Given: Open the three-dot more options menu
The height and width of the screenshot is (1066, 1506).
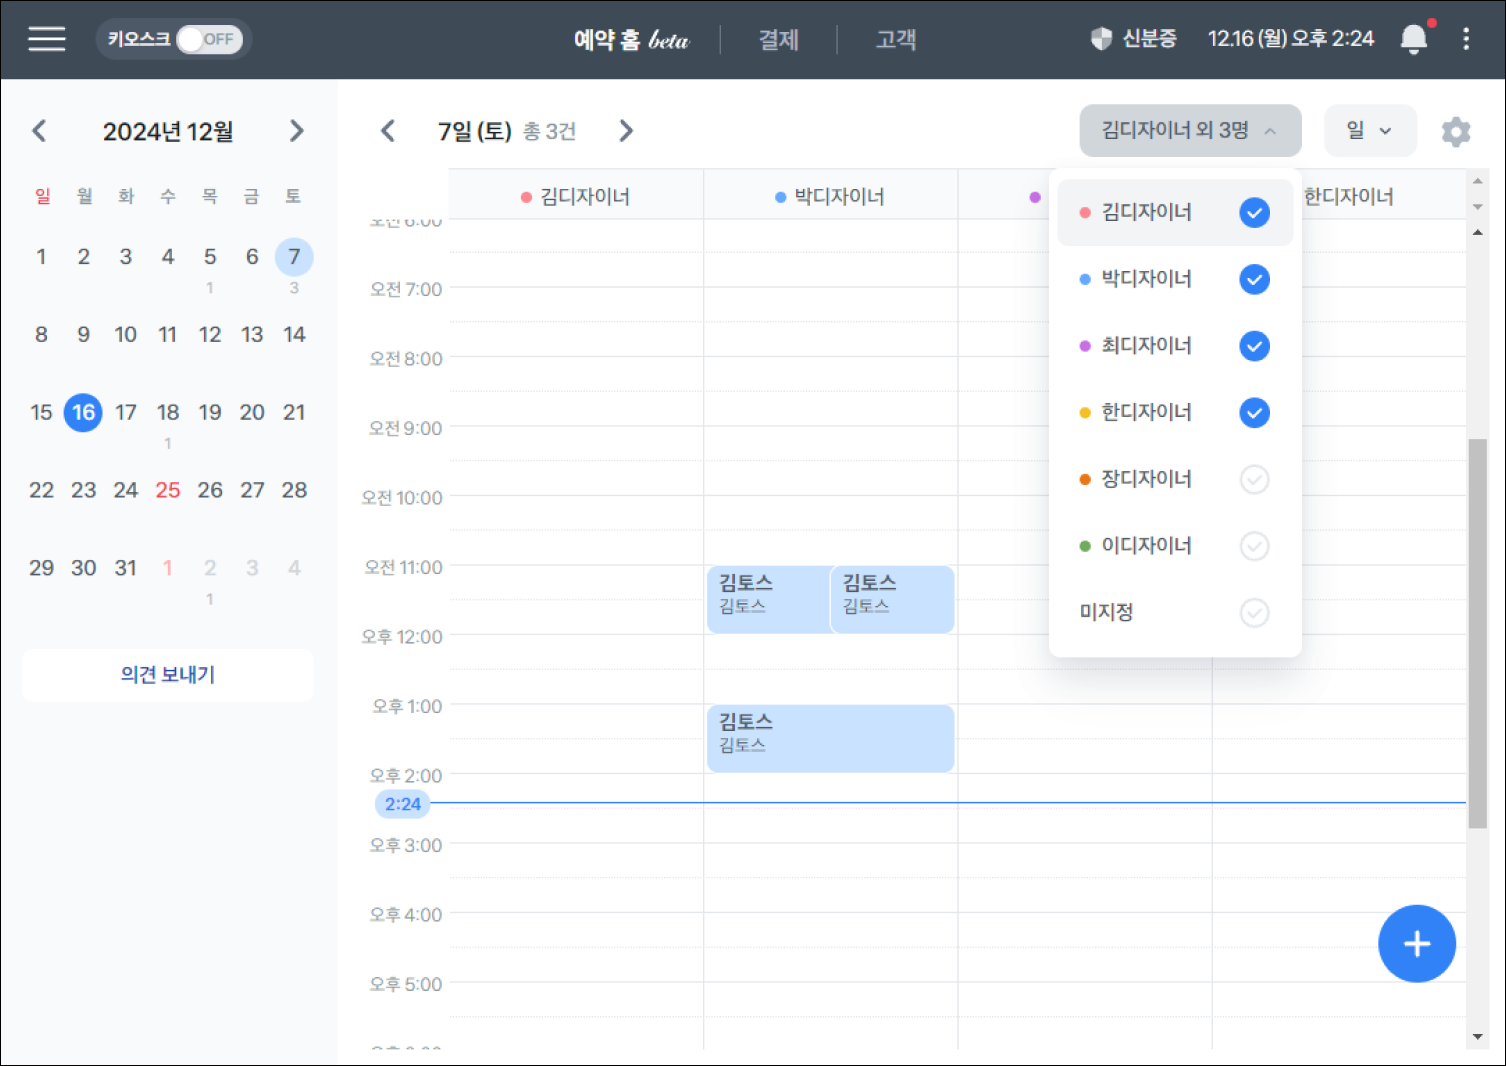Looking at the screenshot, I should pos(1466,39).
